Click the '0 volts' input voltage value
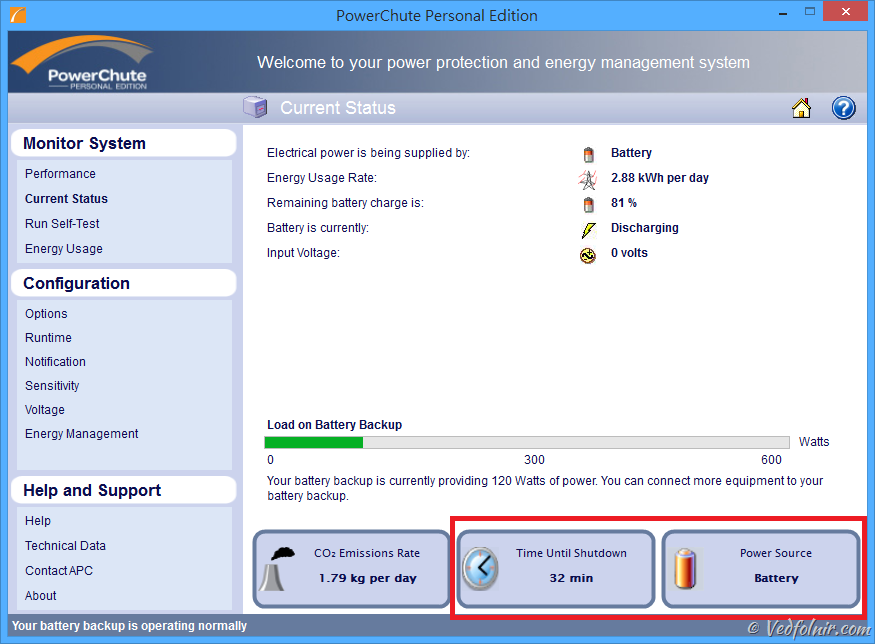 [x=629, y=253]
